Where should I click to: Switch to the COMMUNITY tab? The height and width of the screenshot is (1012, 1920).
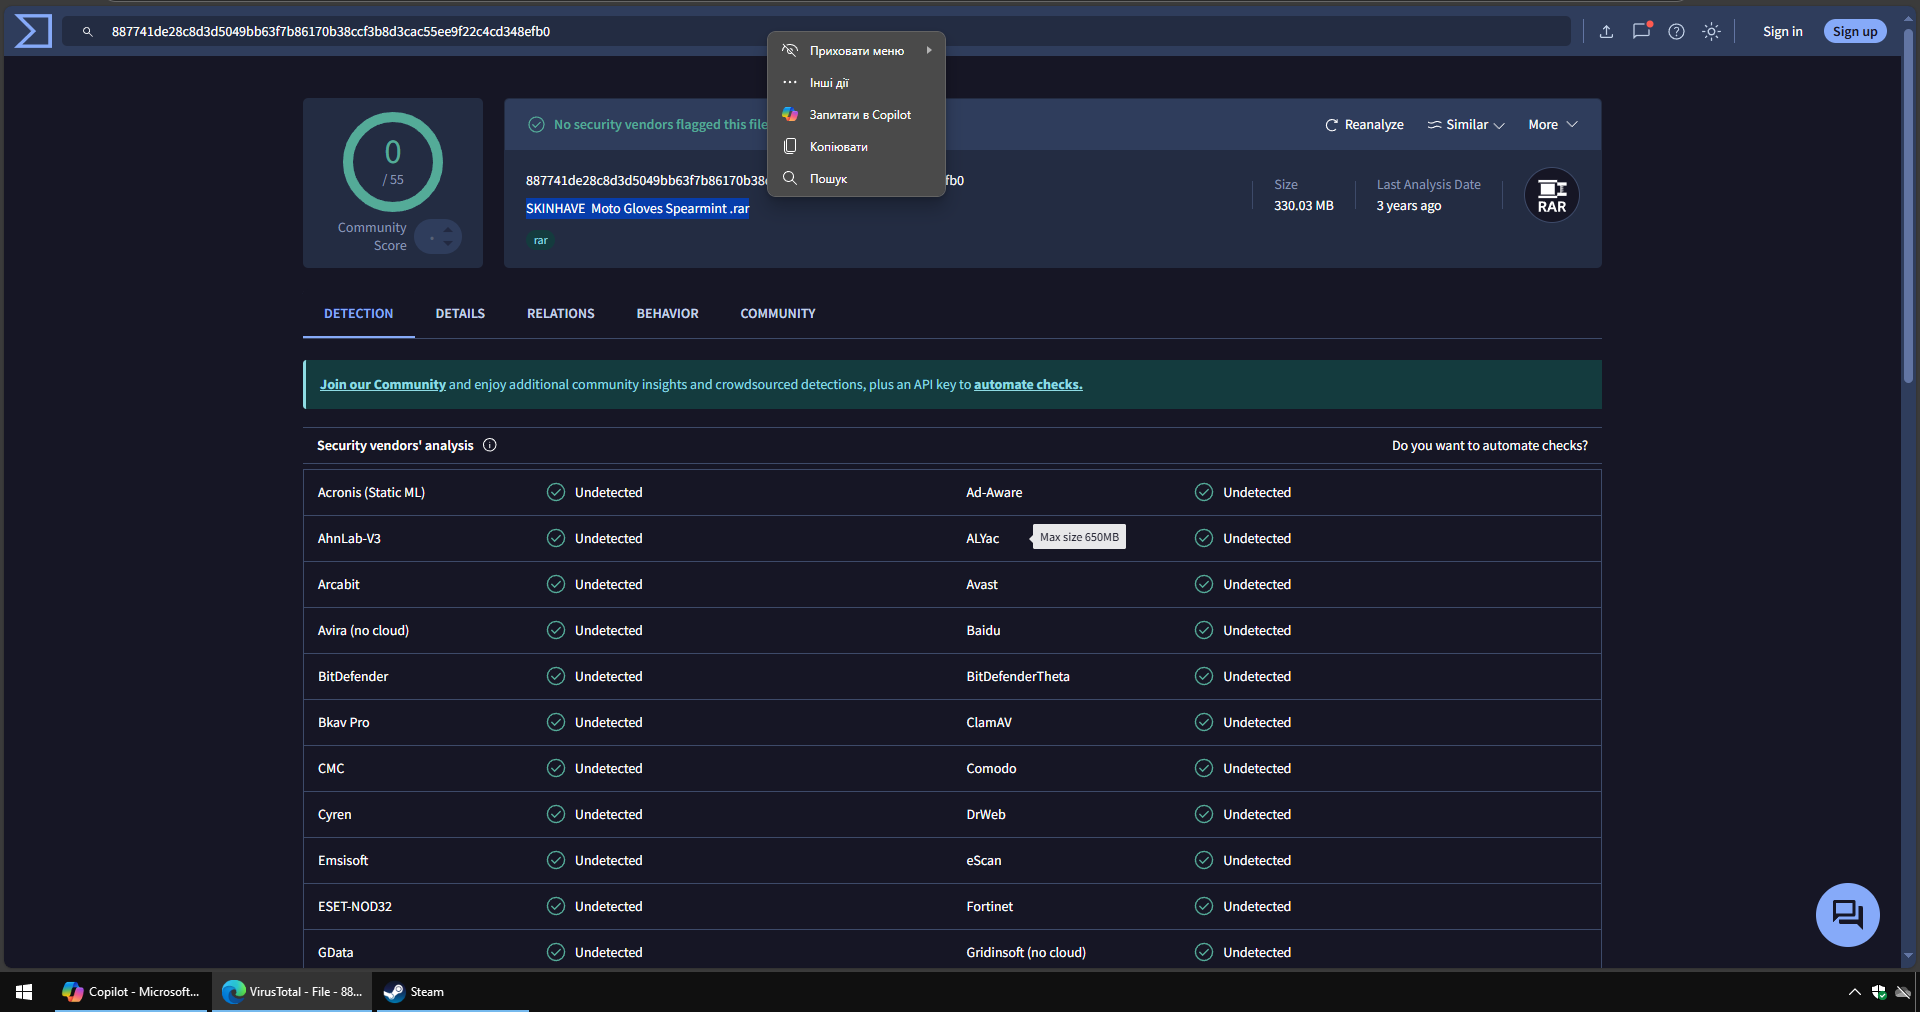[778, 314]
